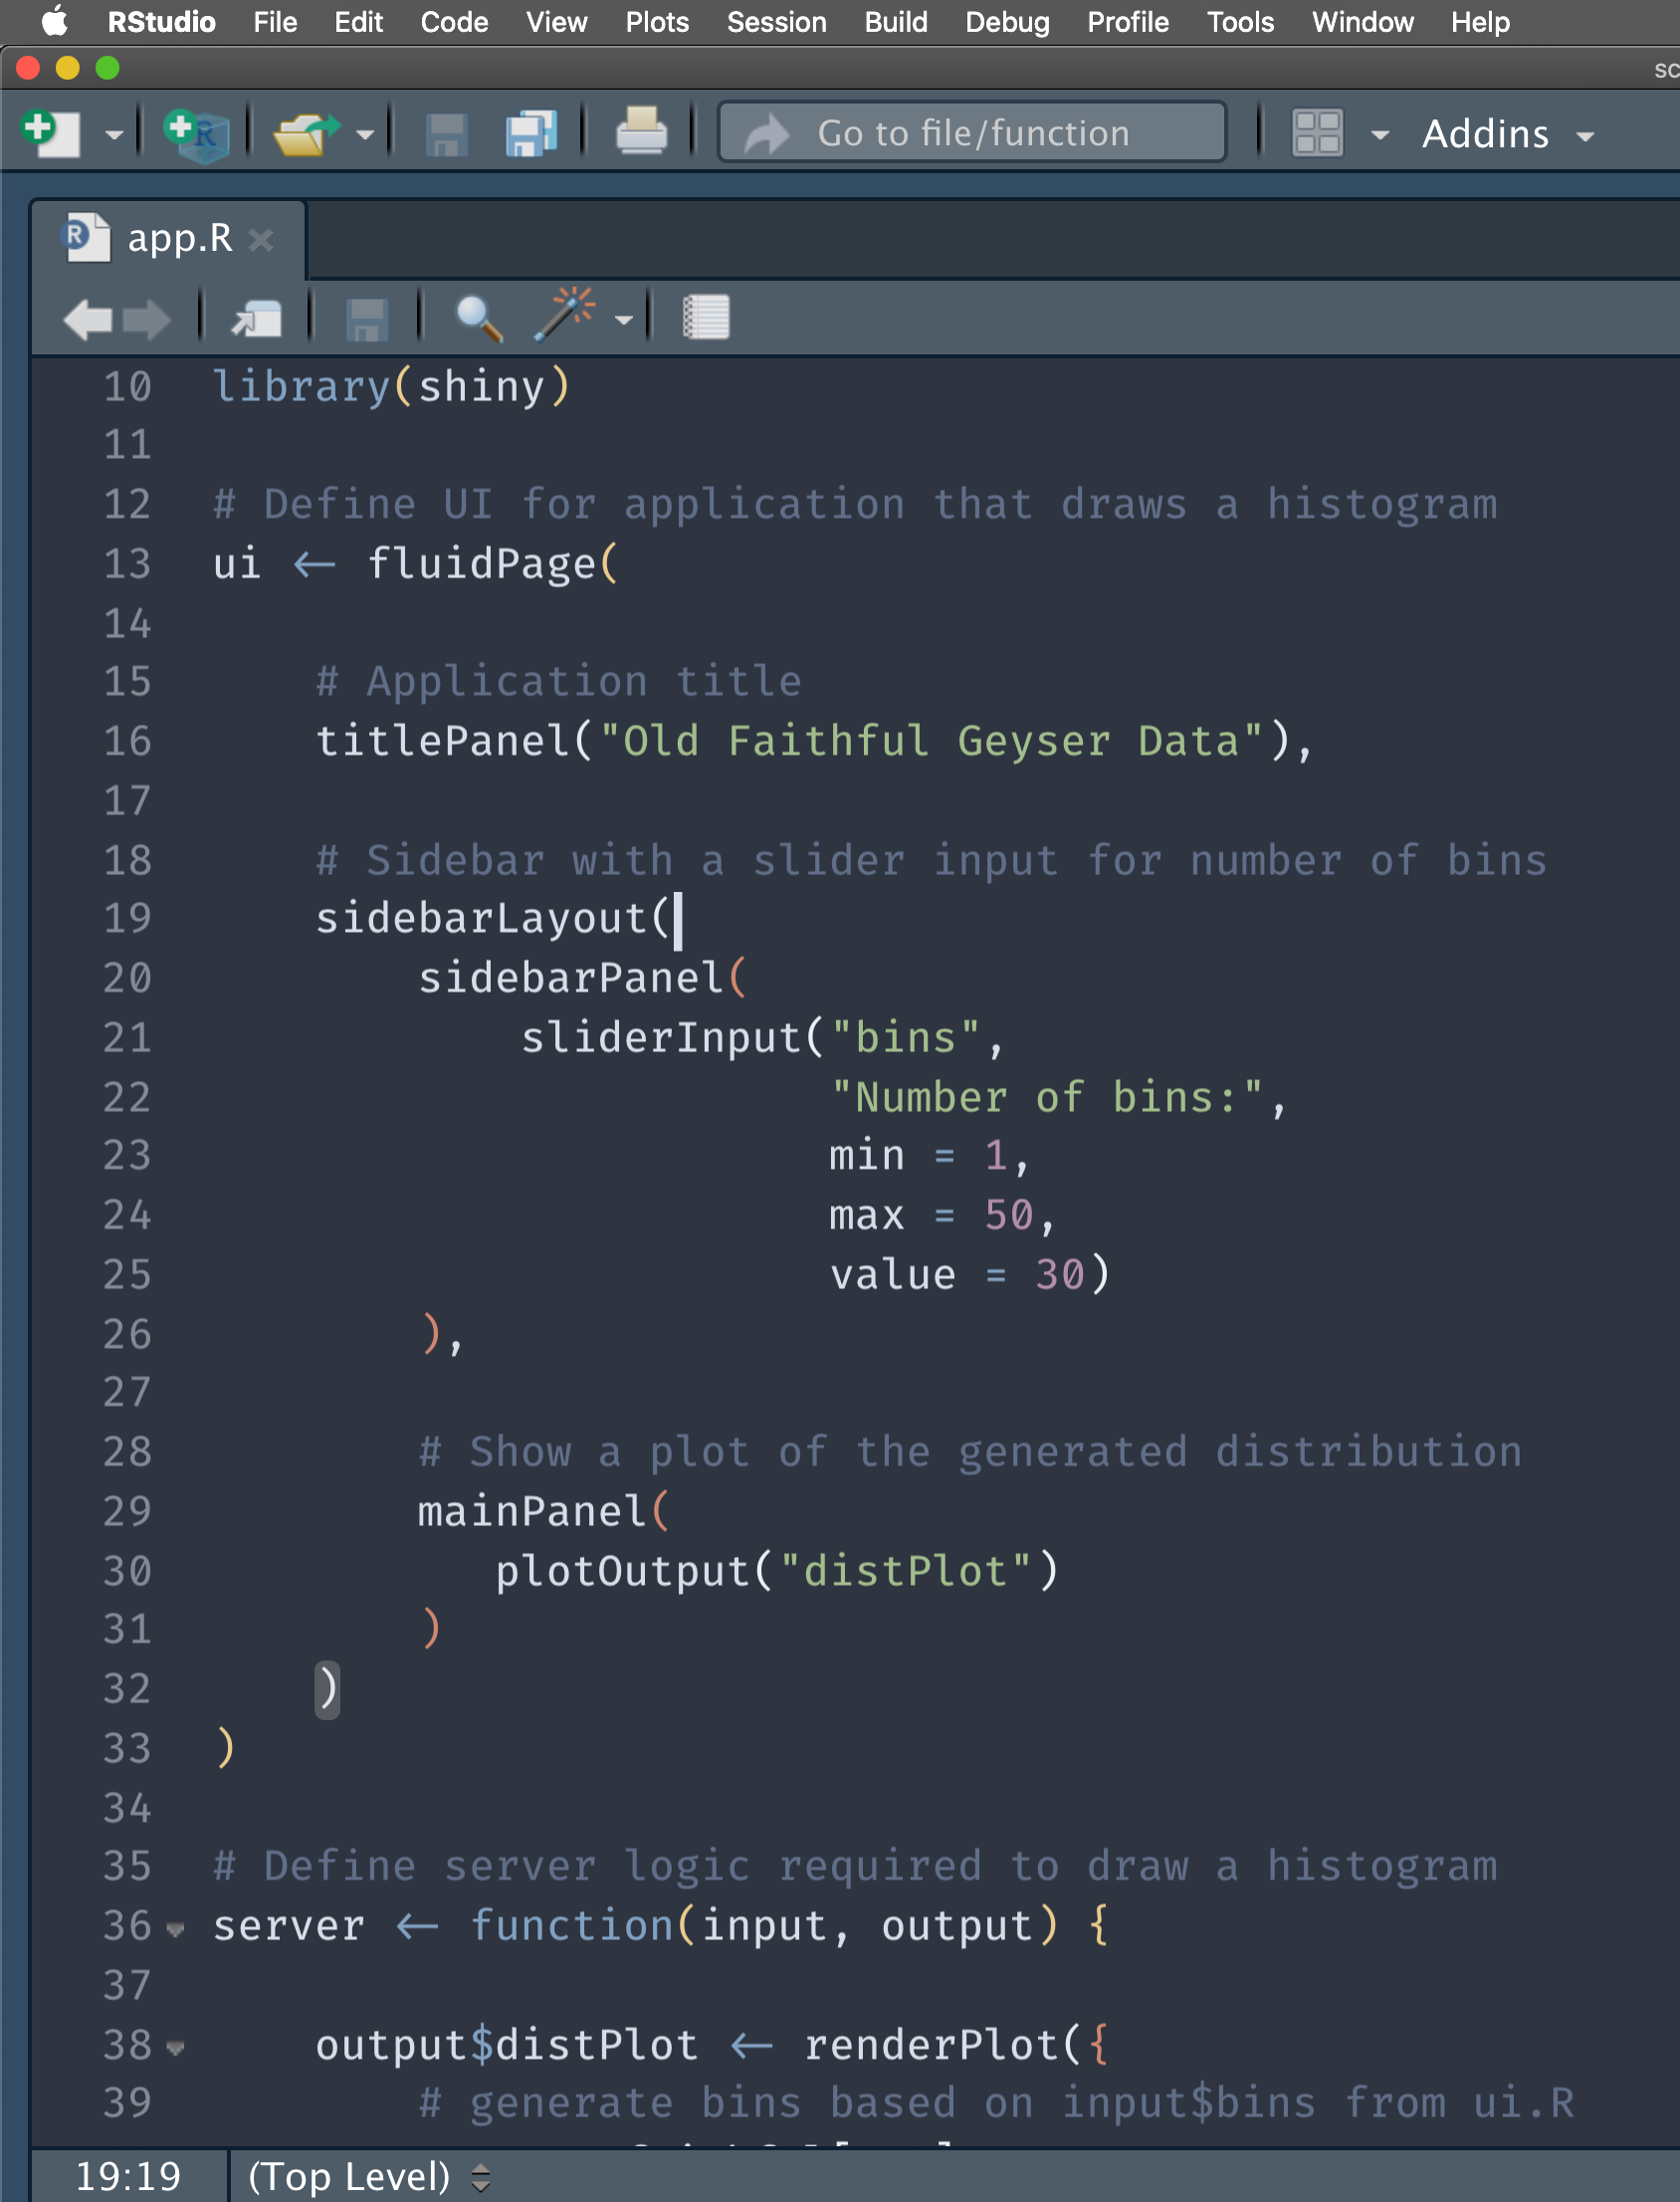Select the app.R editor tab

[168, 239]
